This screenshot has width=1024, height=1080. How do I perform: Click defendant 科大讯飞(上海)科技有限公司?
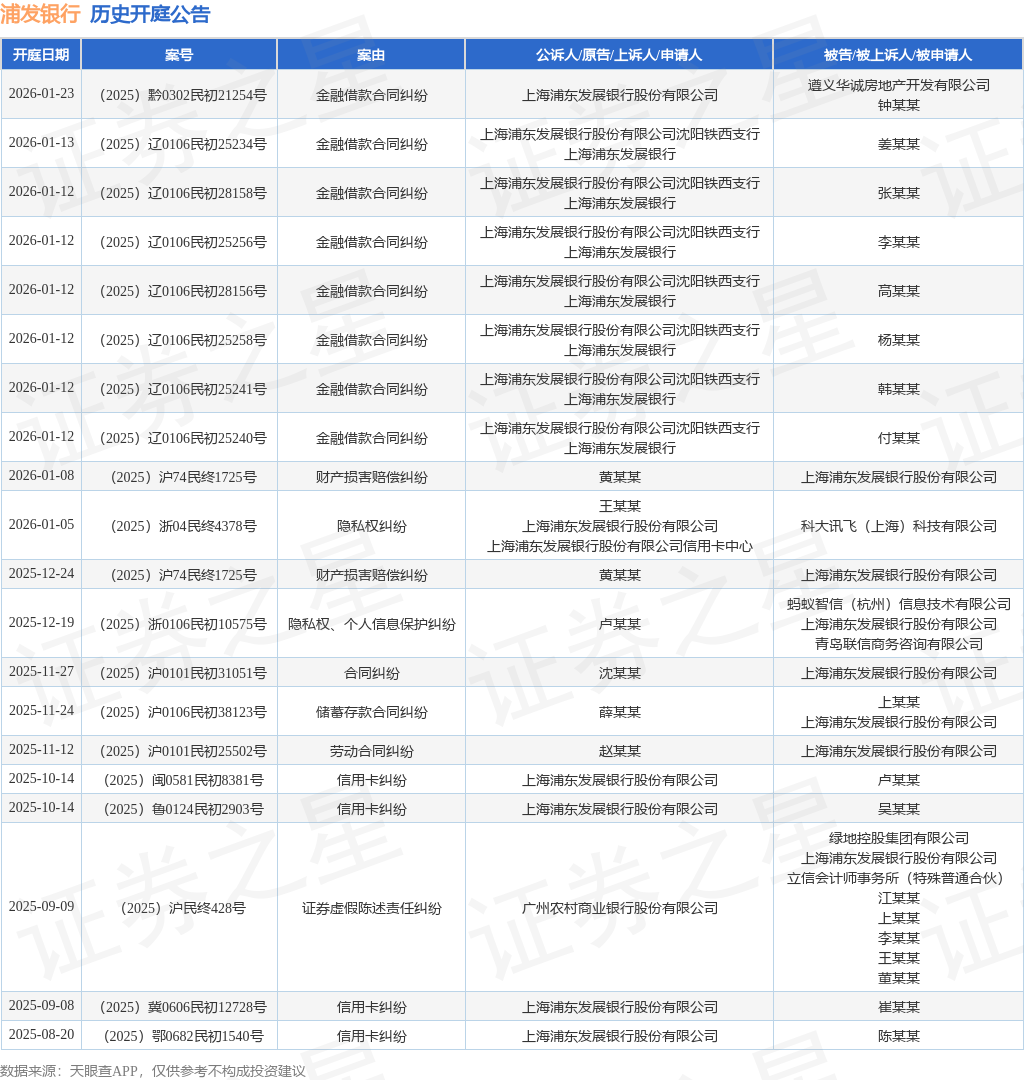[x=899, y=526]
